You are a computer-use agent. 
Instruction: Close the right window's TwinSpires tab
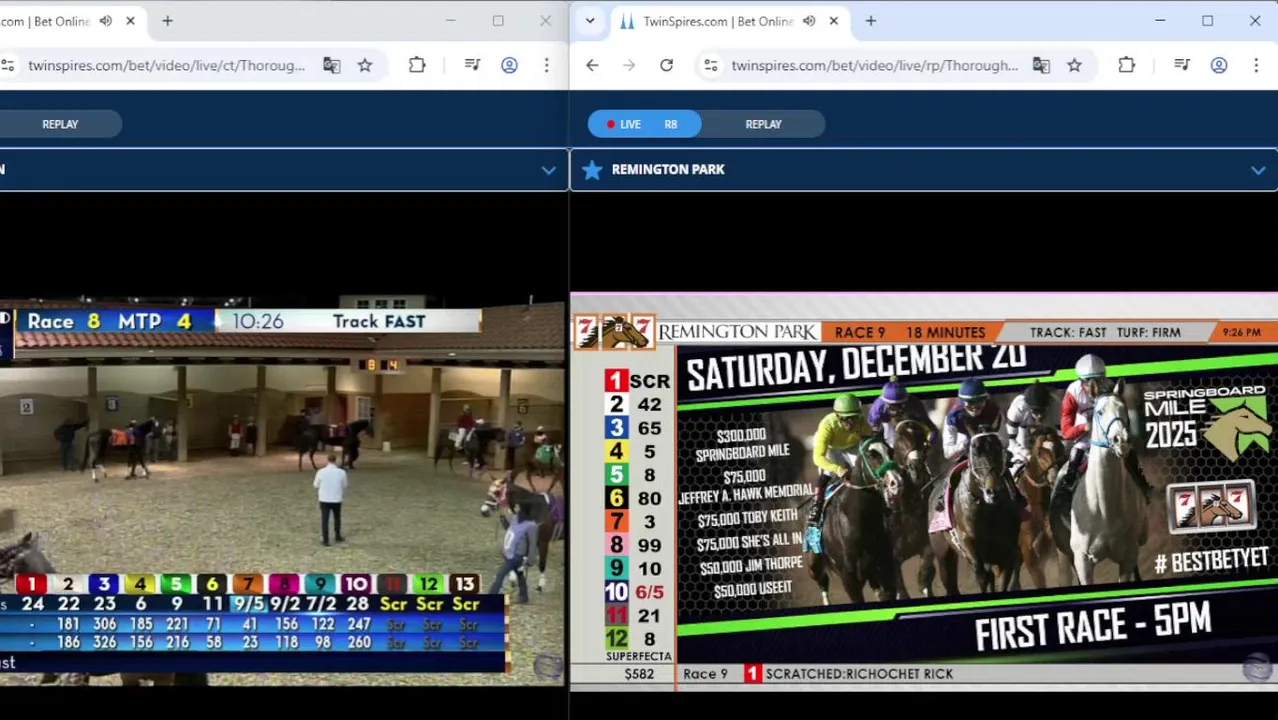[833, 21]
